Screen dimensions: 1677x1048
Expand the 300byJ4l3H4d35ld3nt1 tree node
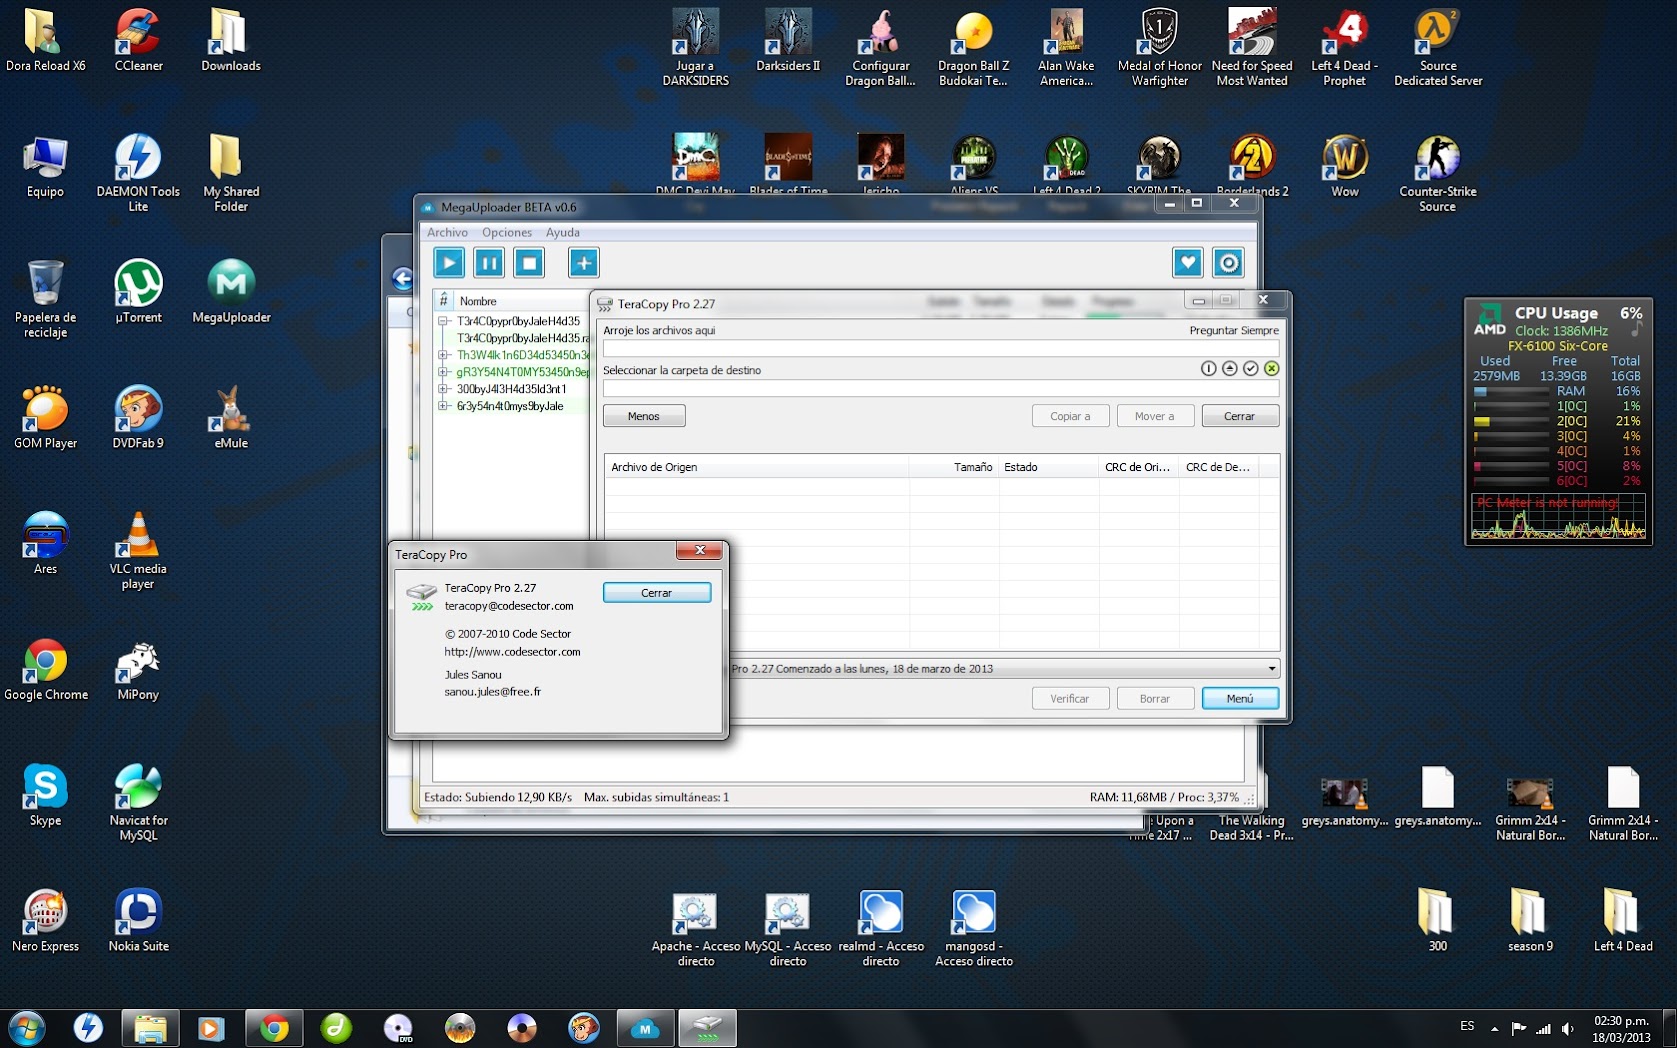[x=443, y=389]
